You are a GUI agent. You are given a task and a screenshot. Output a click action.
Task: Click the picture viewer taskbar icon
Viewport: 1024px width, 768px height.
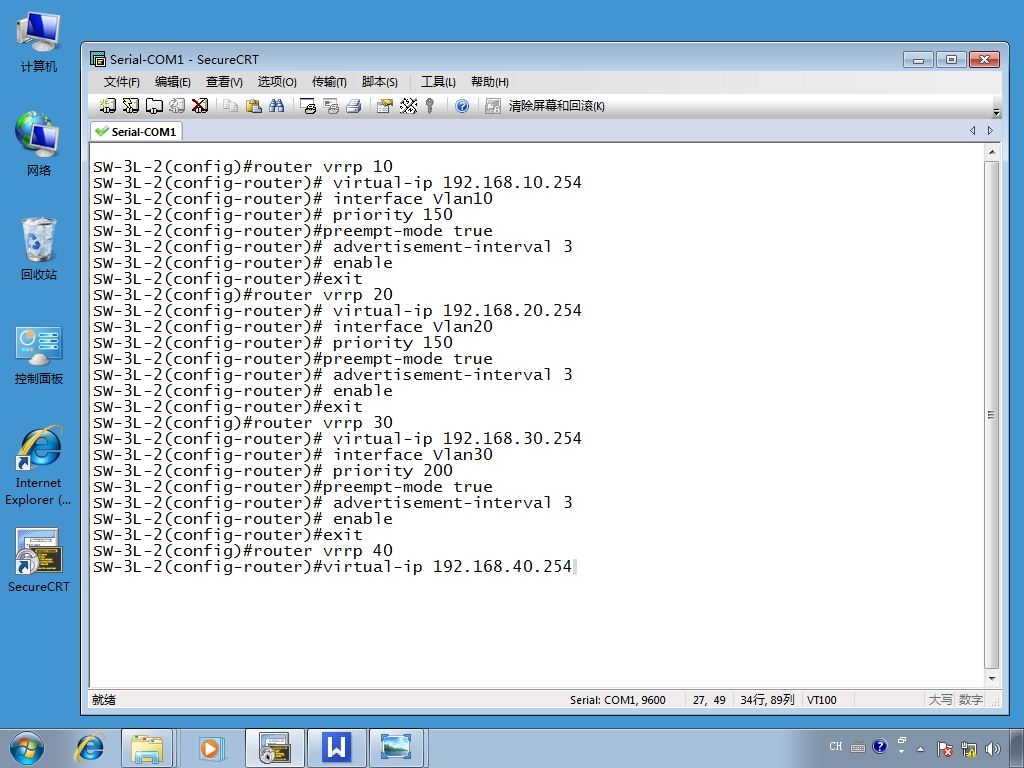pyautogui.click(x=396, y=748)
